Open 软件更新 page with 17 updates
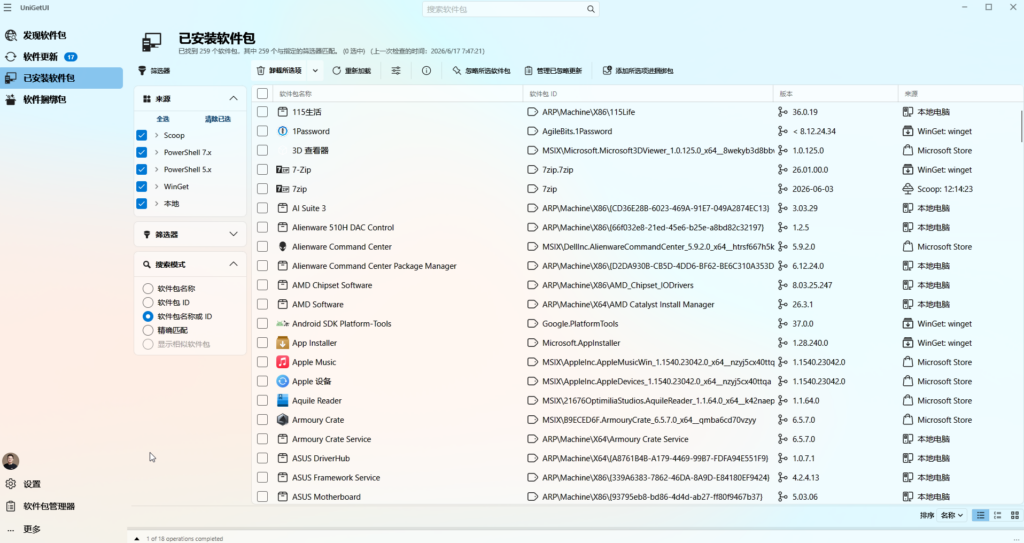This screenshot has width=1024, height=543. [x=61, y=57]
